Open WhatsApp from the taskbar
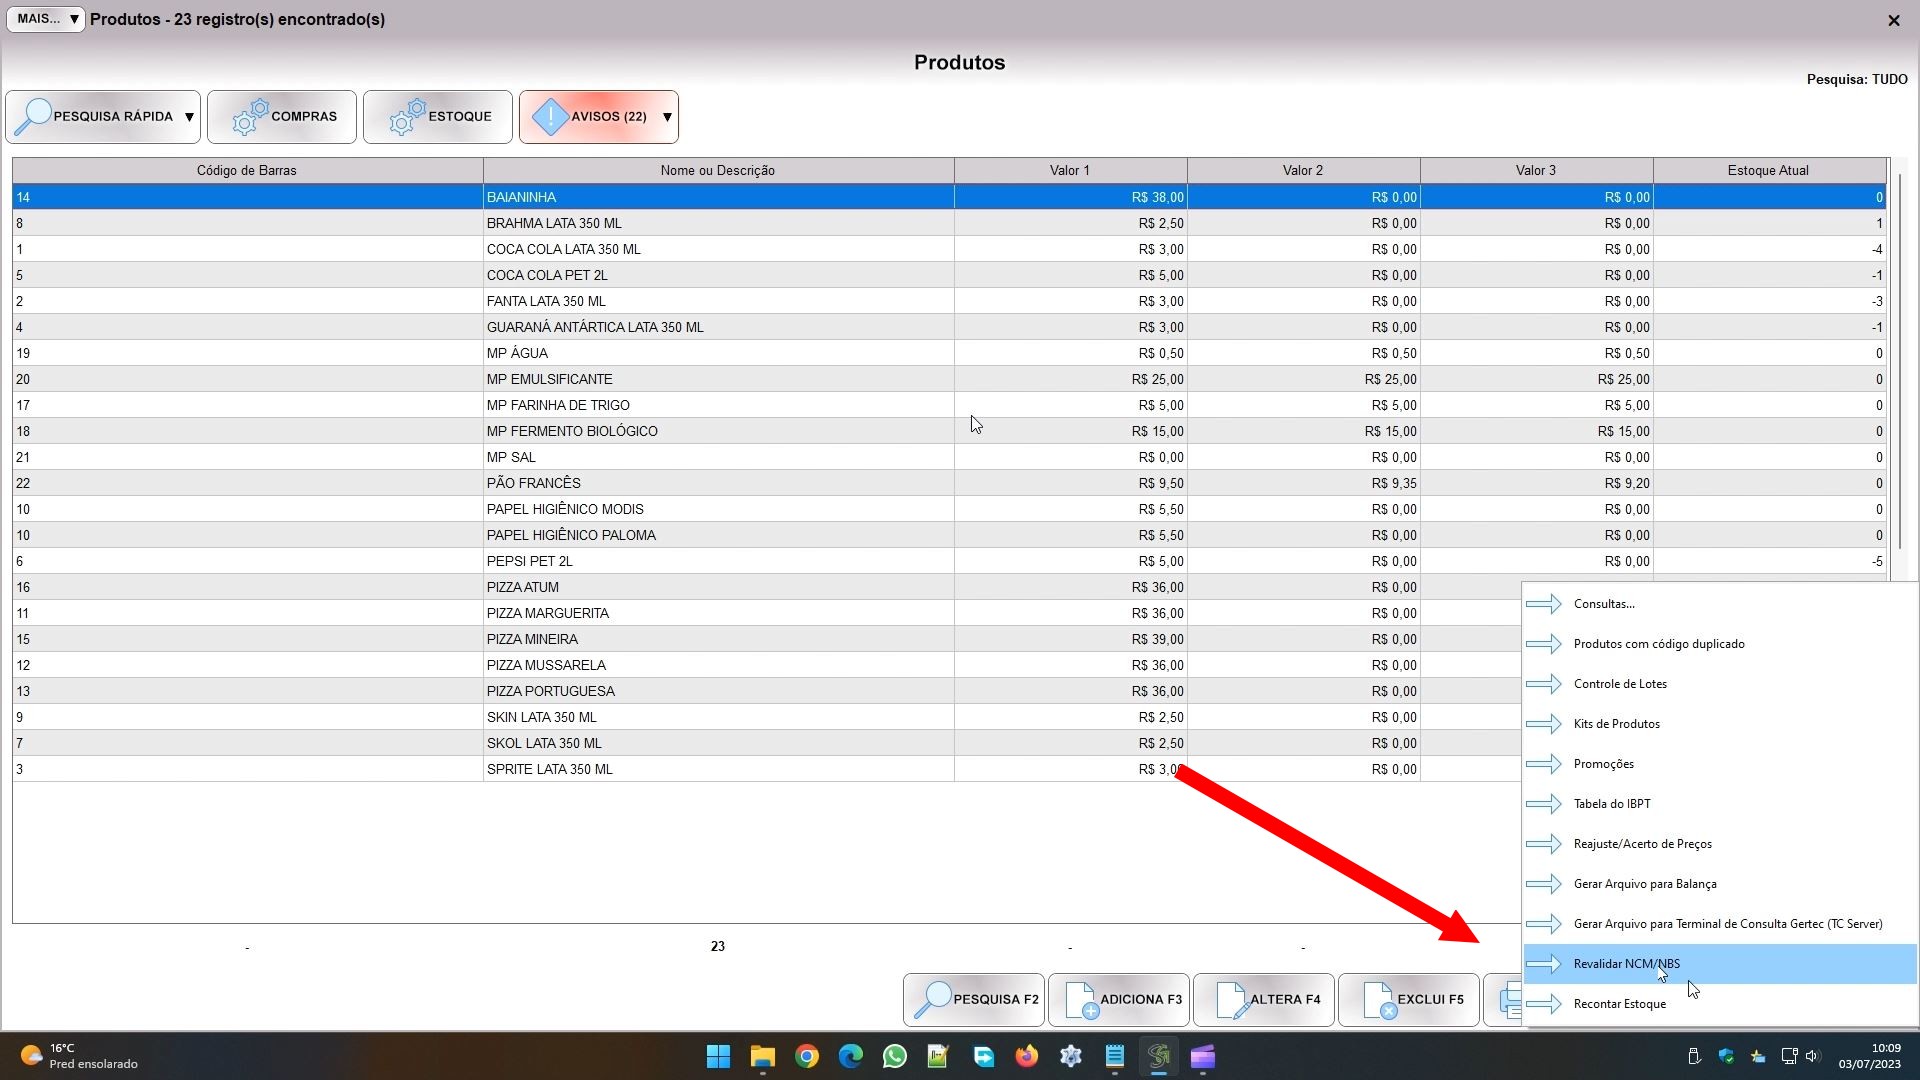The image size is (1920, 1080). coord(895,1057)
